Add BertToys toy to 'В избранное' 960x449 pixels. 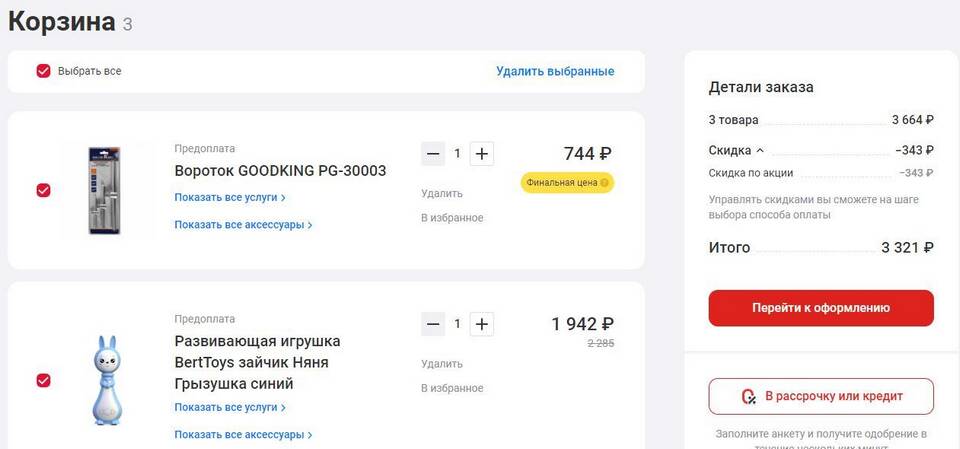[452, 388]
